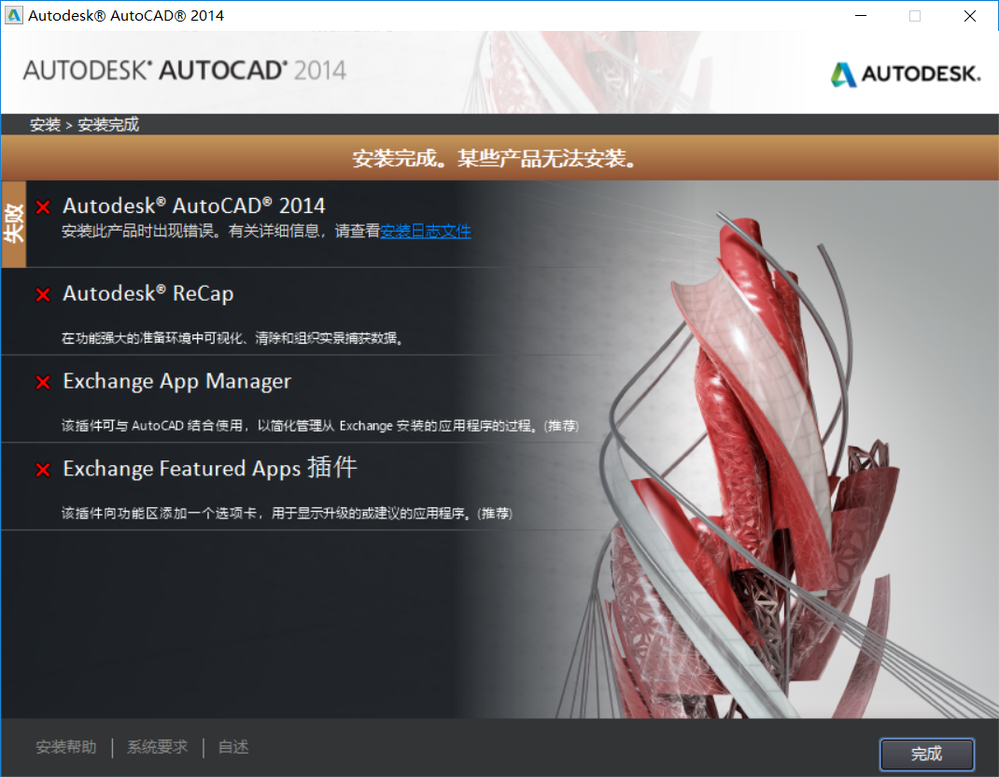
Task: Click the red X by Exchange Featured Apps
Action: tap(43, 470)
